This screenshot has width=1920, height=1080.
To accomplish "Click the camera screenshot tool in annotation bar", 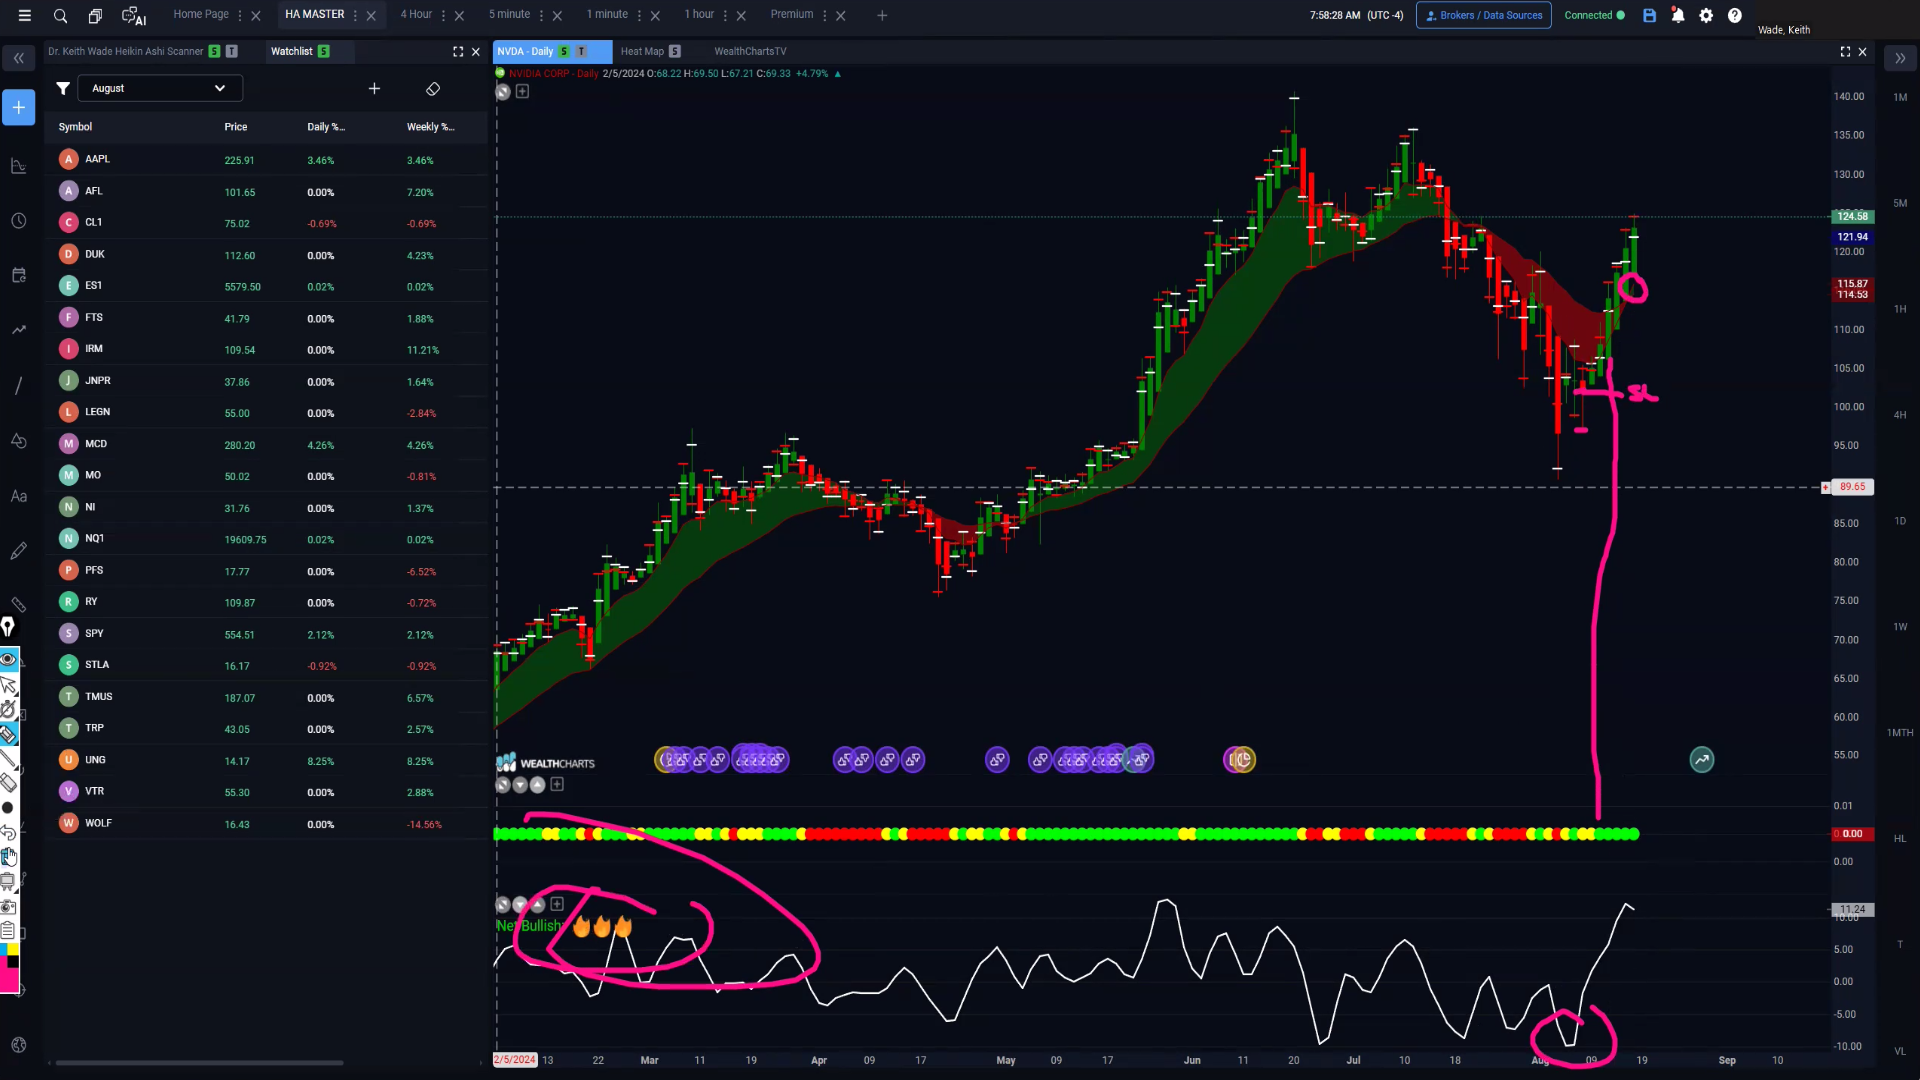I will pyautogui.click(x=8, y=907).
